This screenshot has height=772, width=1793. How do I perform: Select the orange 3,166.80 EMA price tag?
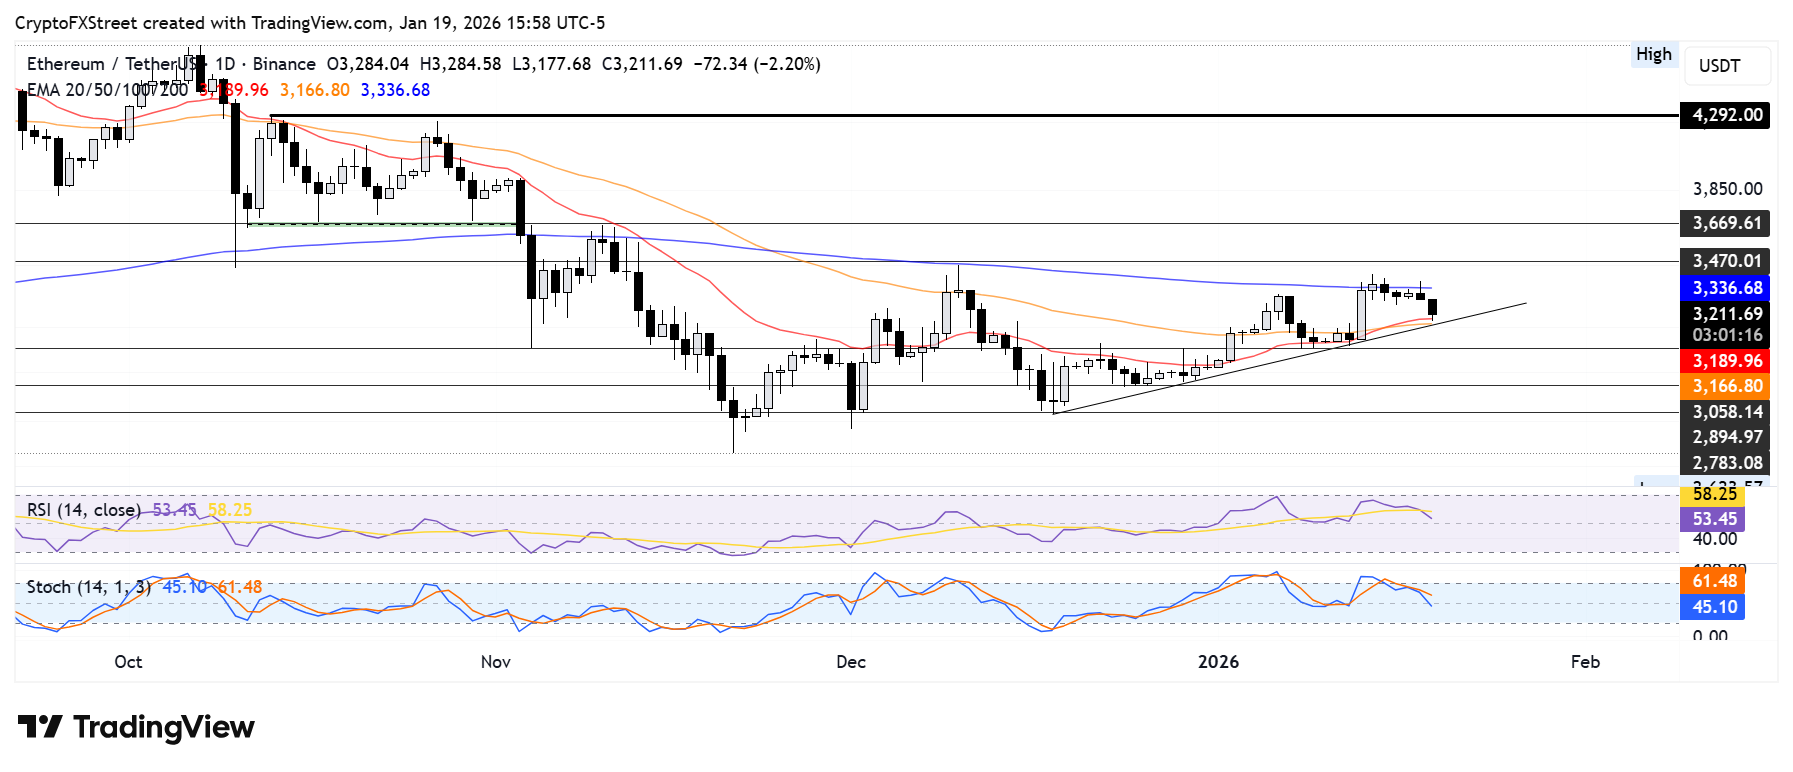tap(1726, 386)
